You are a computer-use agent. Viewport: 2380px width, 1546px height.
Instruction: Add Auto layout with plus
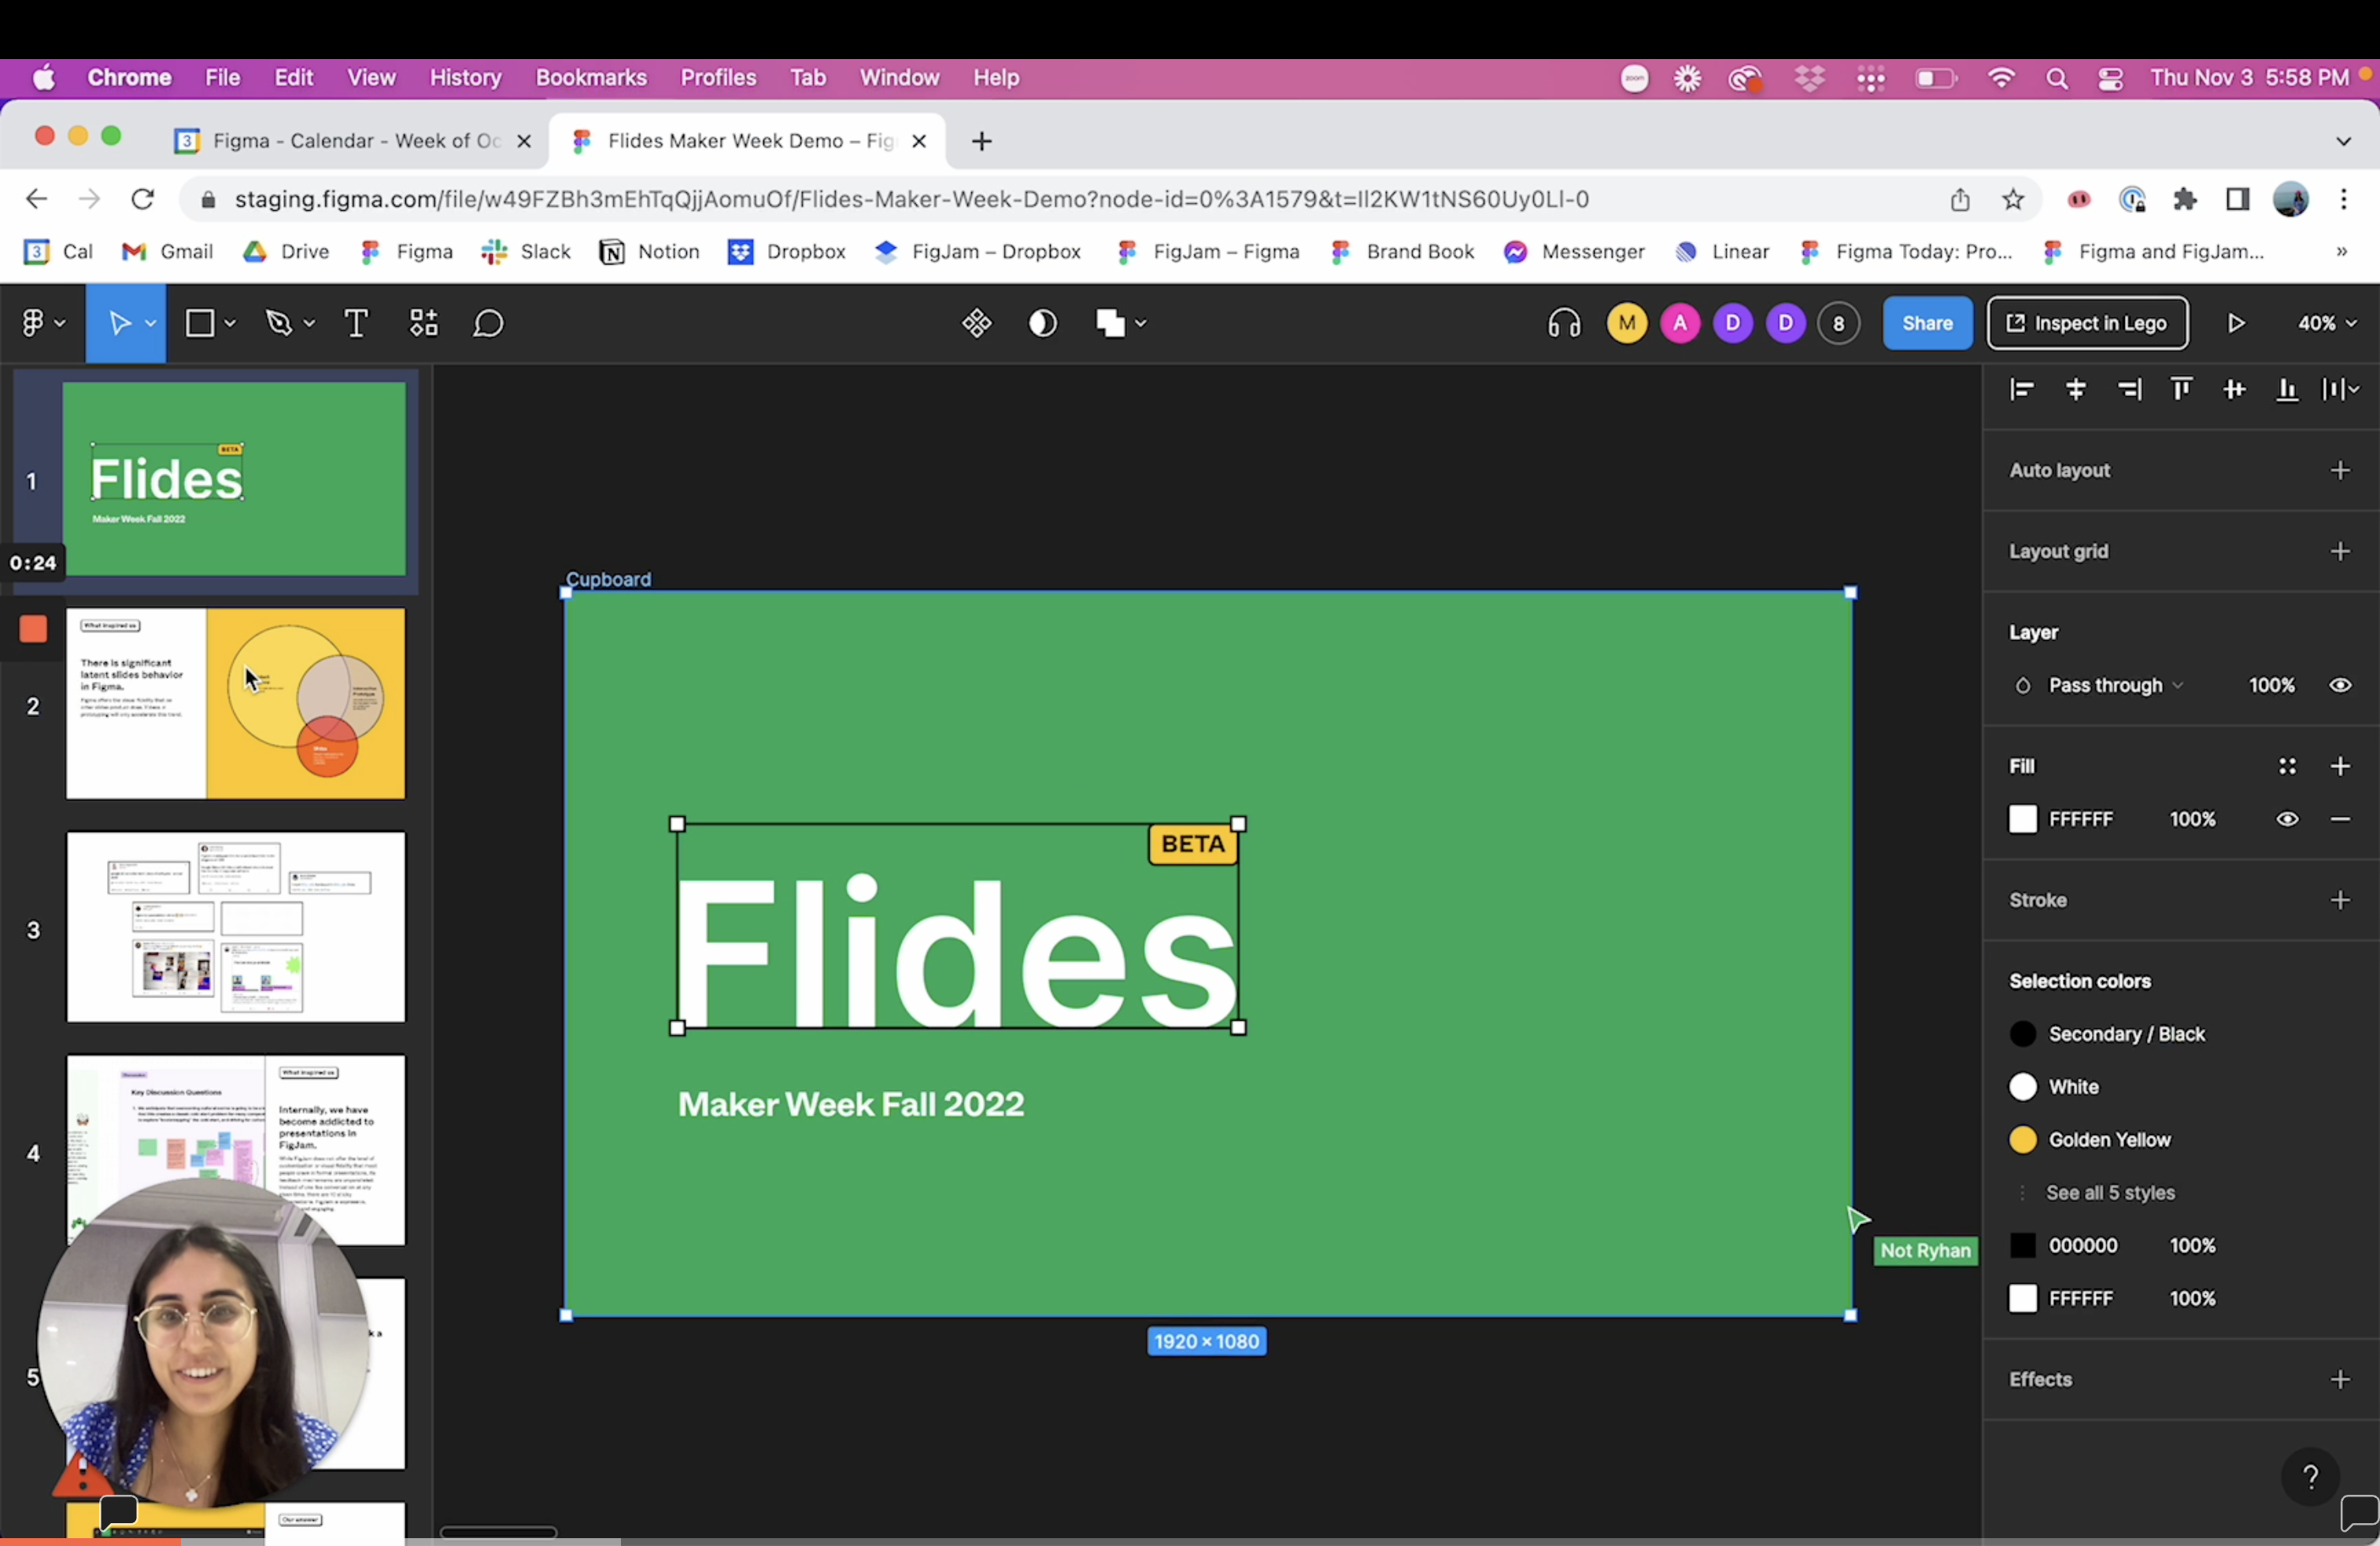coord(2340,471)
